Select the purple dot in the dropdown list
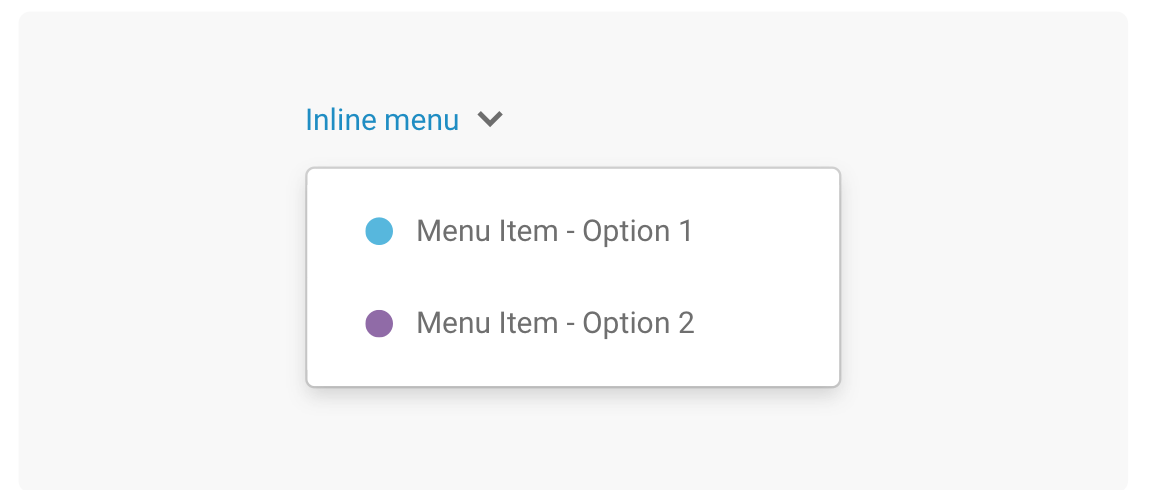 click(x=379, y=323)
